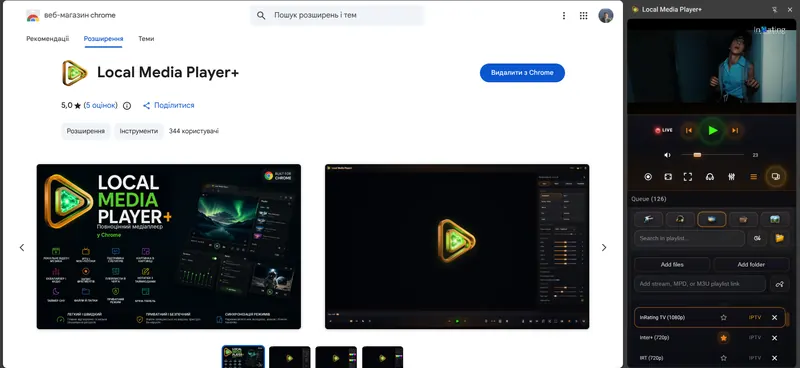Screen dimensions: 800x368
Task: Toggle the star for IRT (720p)
Action: tap(723, 358)
